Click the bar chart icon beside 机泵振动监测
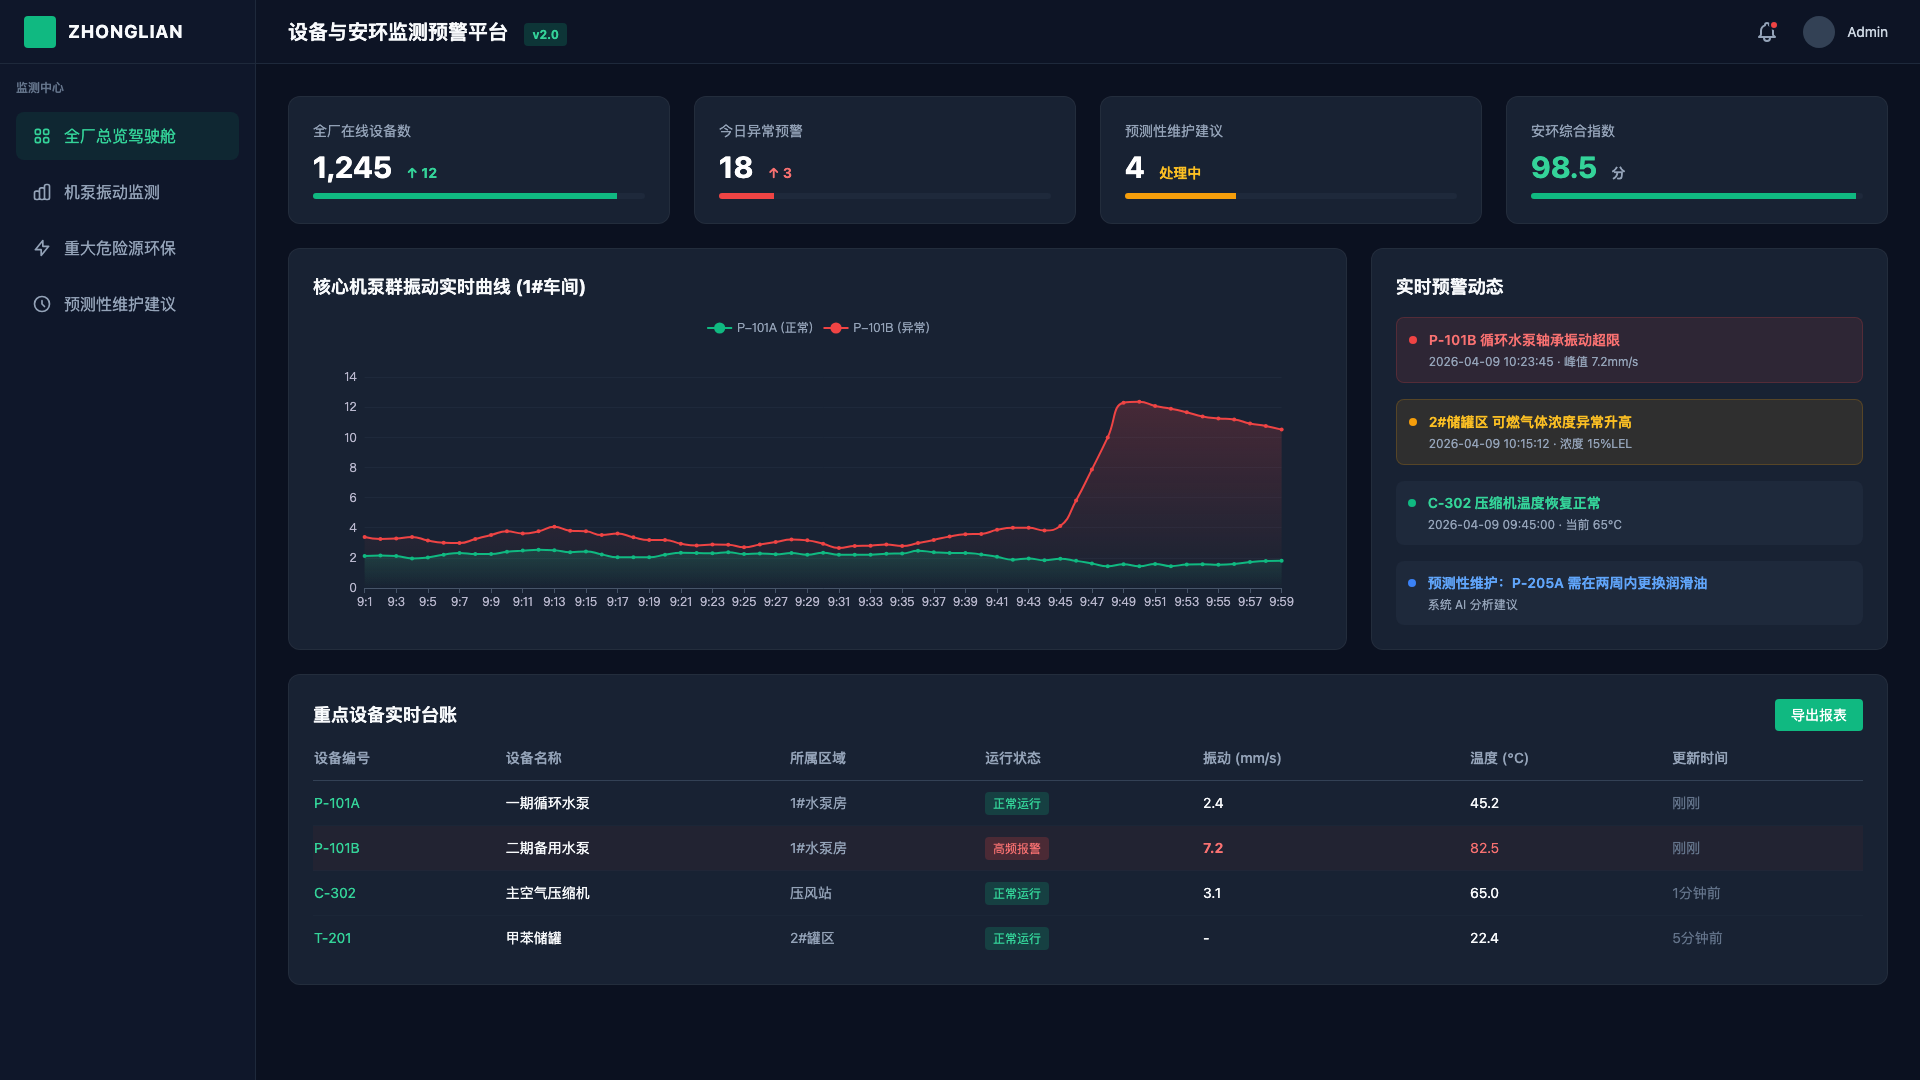 point(41,192)
